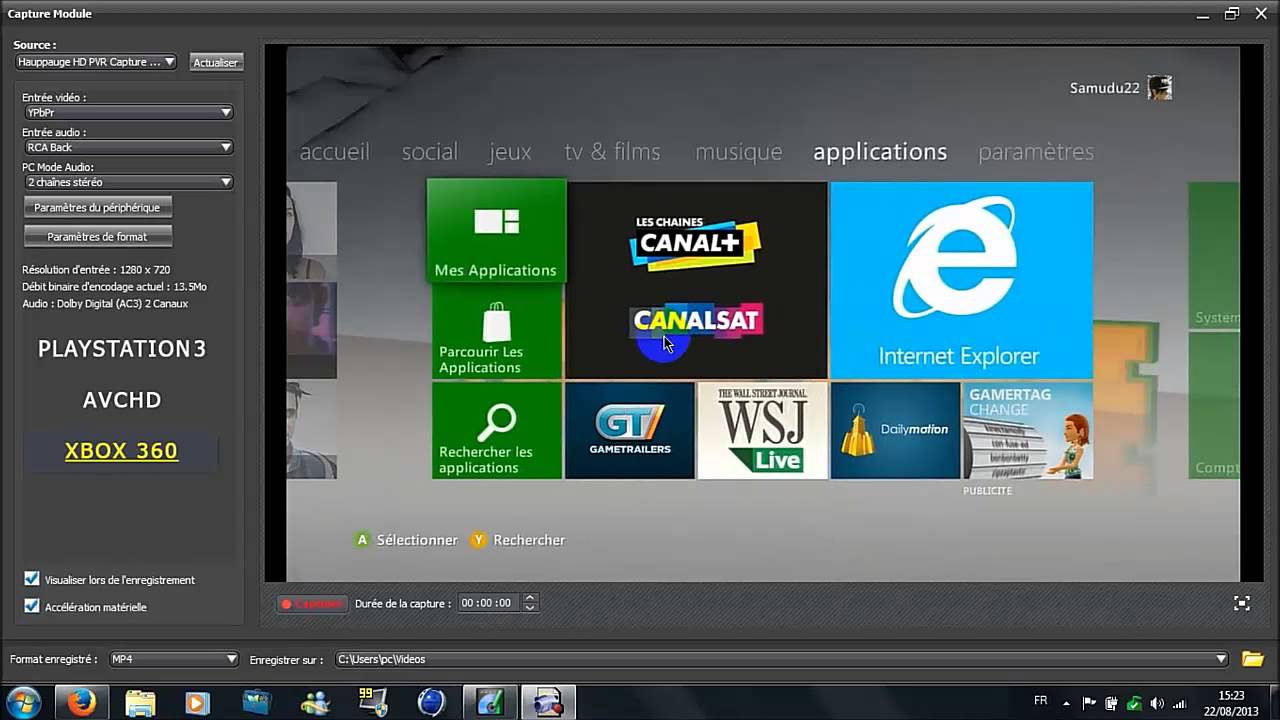Go to the tv & films tab
The width and height of the screenshot is (1280, 720).
(612, 152)
